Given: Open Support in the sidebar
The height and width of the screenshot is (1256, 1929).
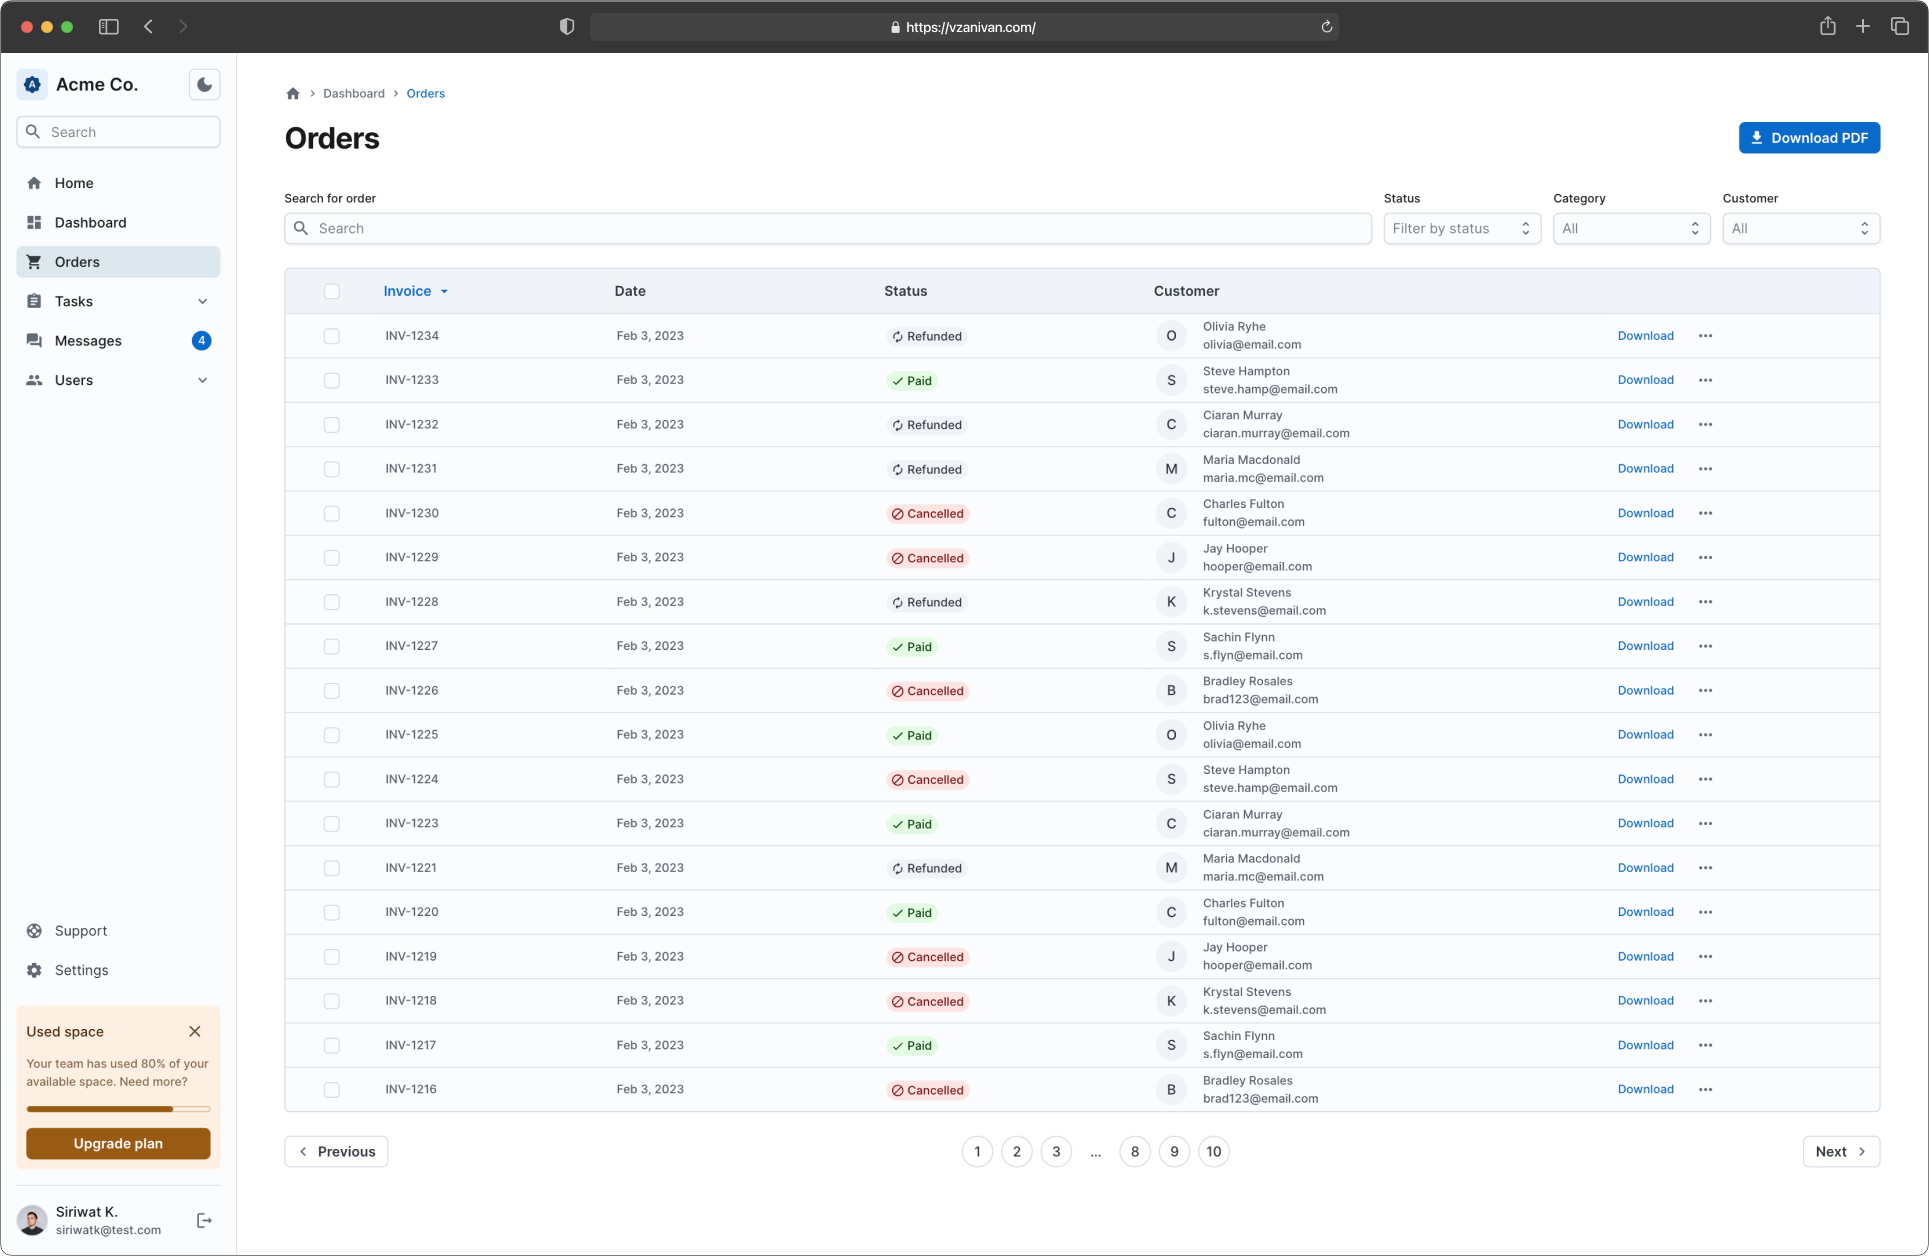Looking at the screenshot, I should click(x=118, y=931).
